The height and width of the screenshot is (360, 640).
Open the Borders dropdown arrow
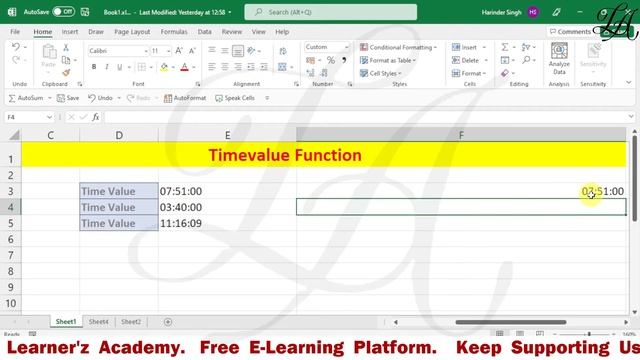coord(151,67)
